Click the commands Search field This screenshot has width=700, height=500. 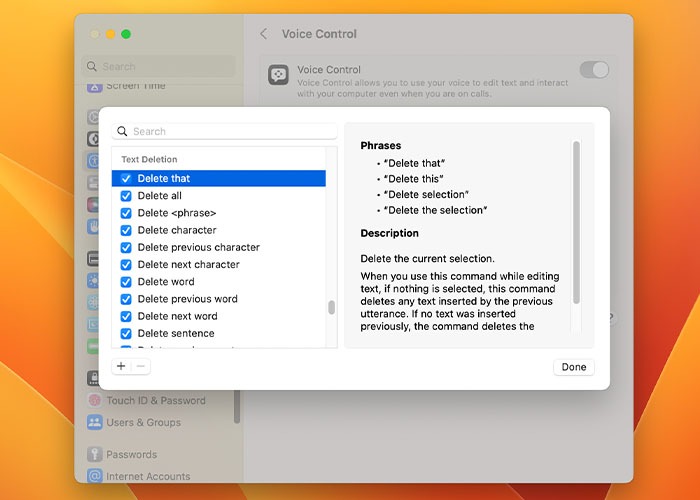click(225, 131)
